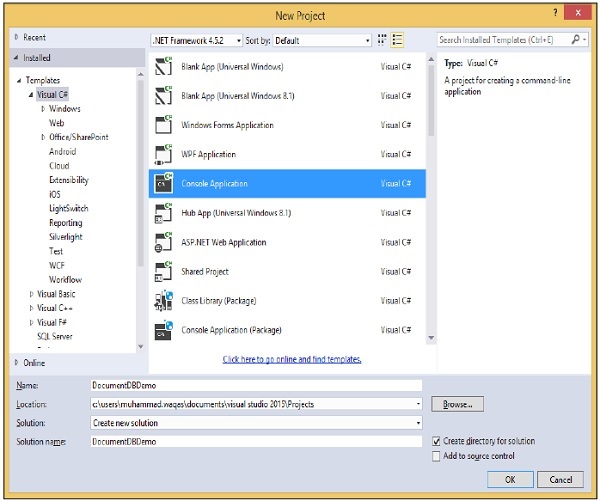Viewport: 600px width, 501px height.
Task: Enable Add to source control checkbox
Action: [436, 456]
